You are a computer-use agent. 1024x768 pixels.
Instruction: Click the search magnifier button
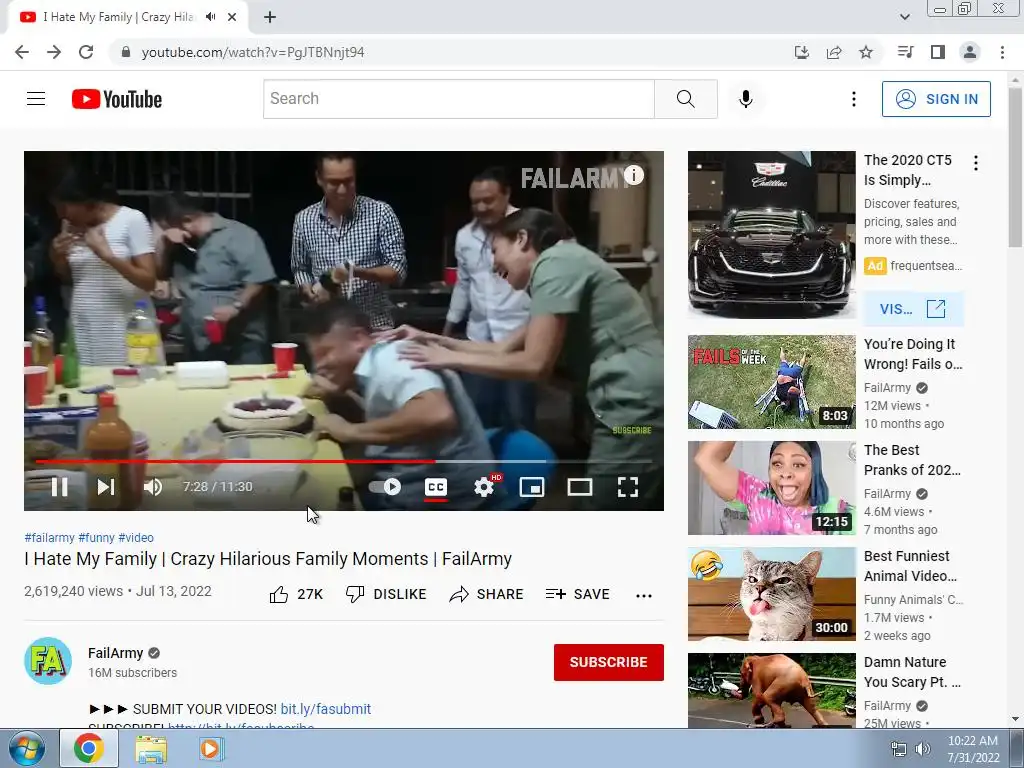coord(686,99)
